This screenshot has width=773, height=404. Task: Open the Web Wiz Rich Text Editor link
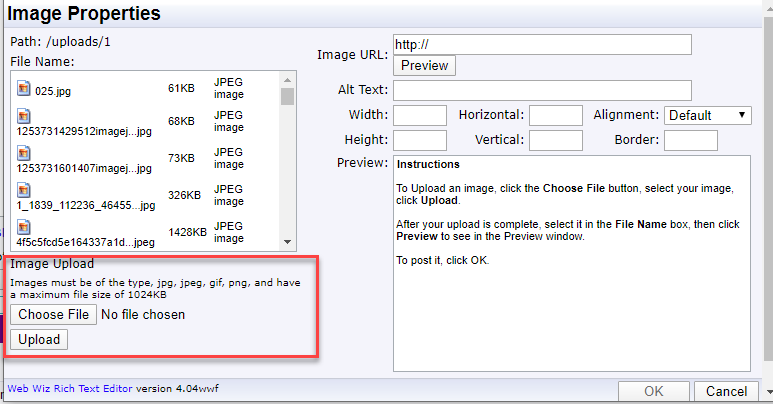point(70,389)
